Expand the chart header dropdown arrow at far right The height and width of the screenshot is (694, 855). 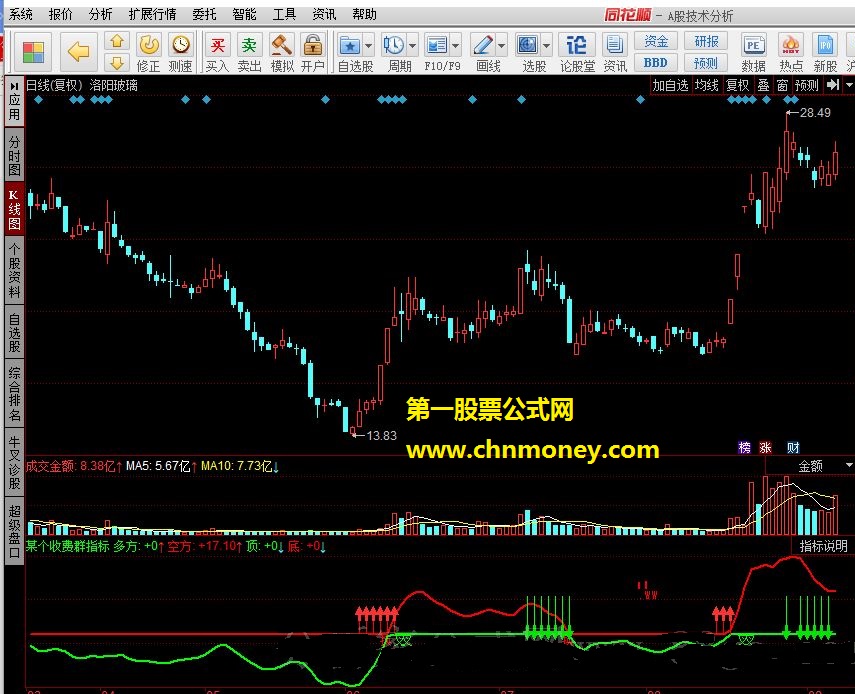pyautogui.click(x=849, y=85)
